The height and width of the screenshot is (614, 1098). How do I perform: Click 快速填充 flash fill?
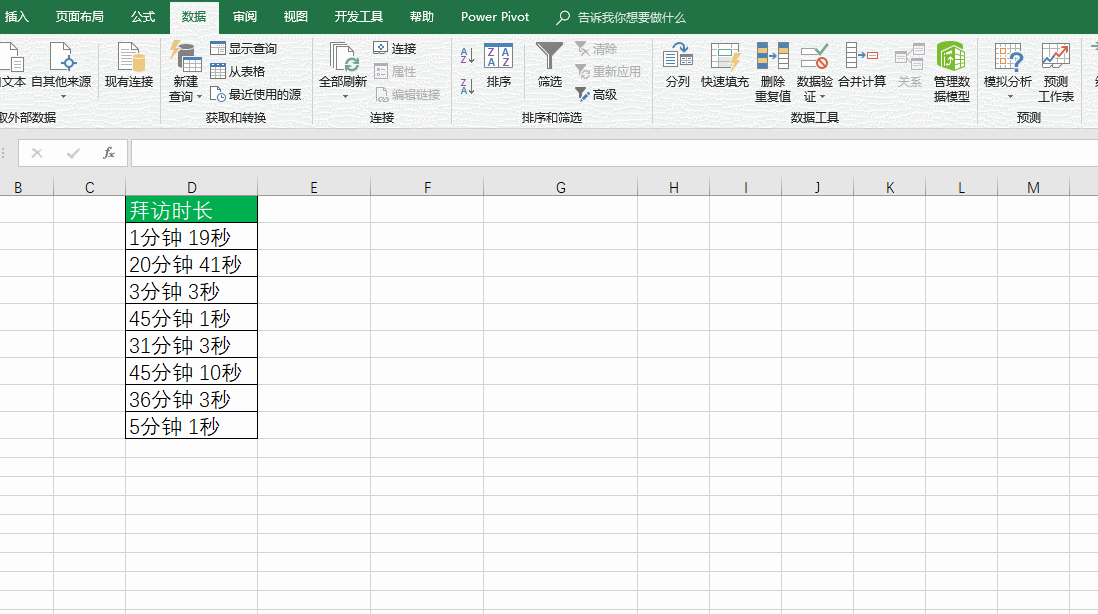coord(725,66)
